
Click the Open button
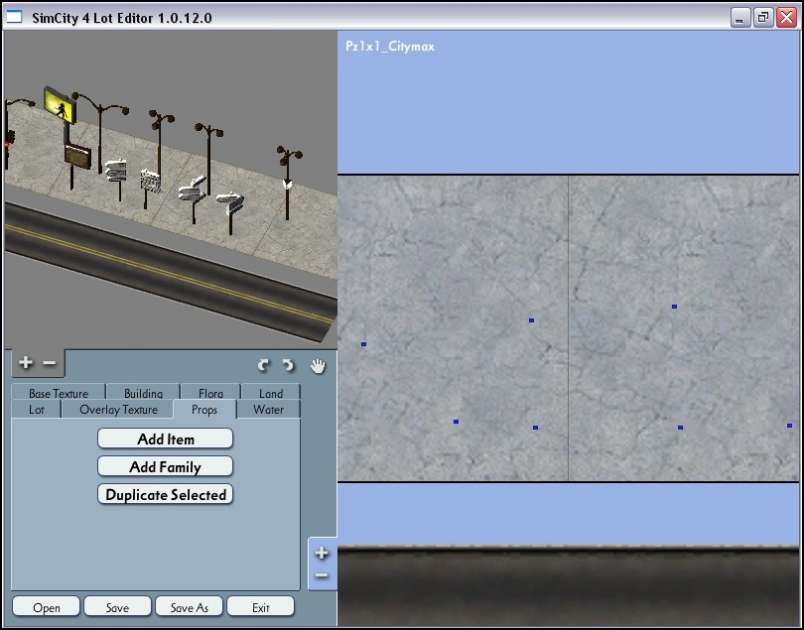point(46,607)
